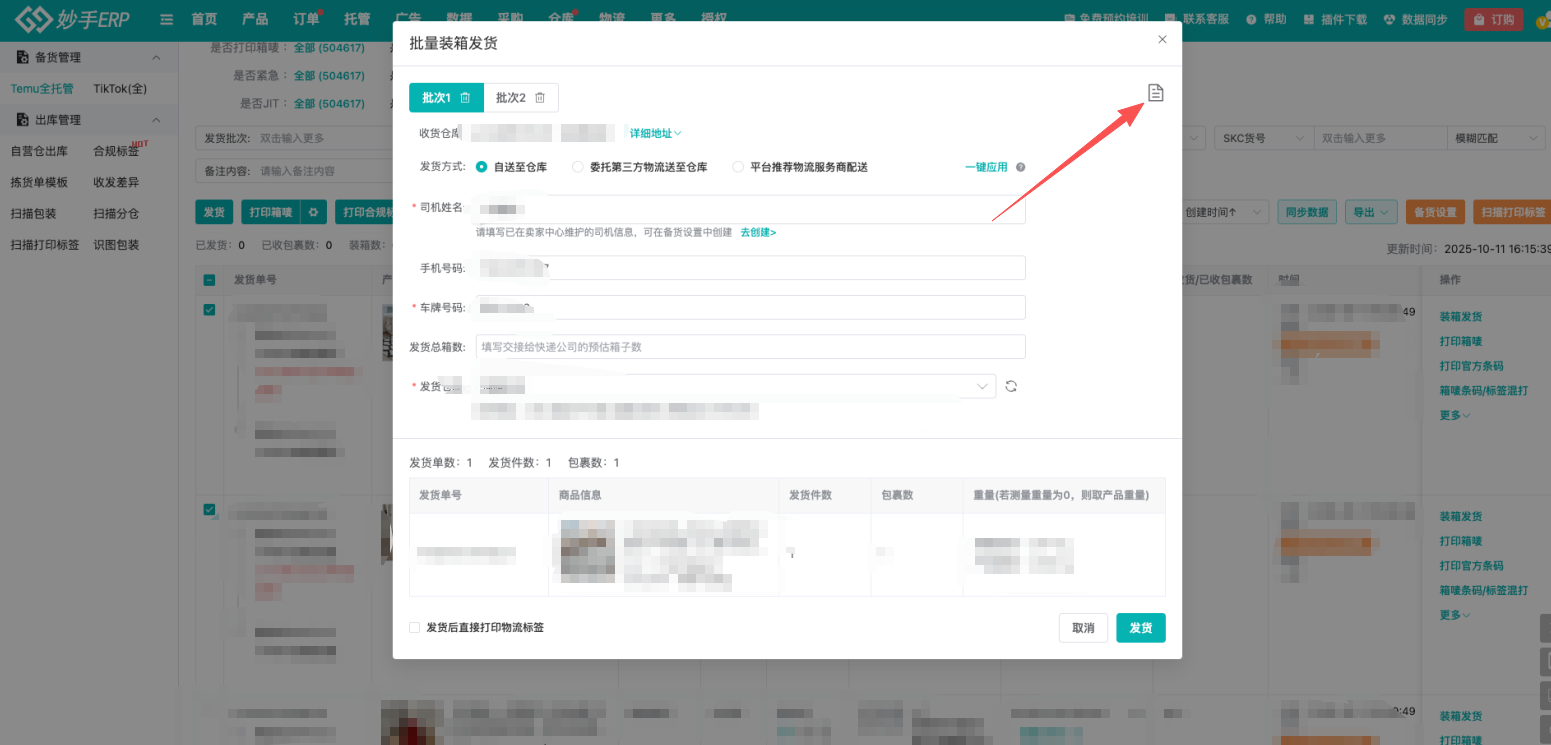Viewport: 1551px width, 745px height.
Task: Enable 发货后直接打印物流标签 checkbox
Action: pyautogui.click(x=414, y=627)
